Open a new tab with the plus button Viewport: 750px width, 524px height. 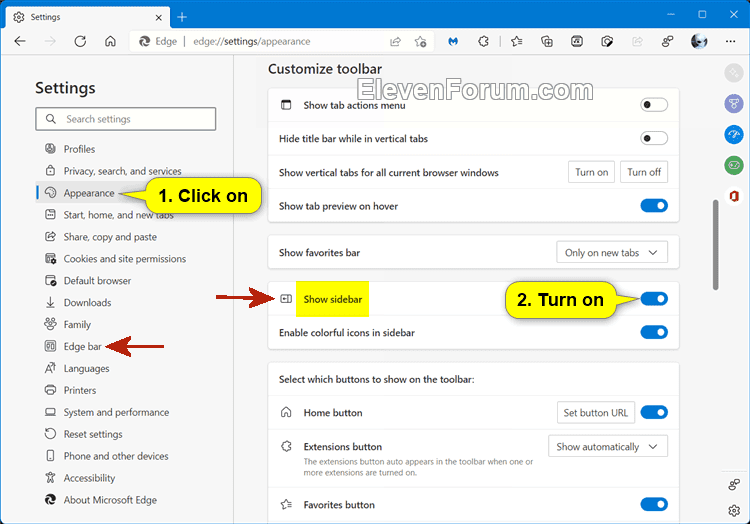(x=182, y=17)
